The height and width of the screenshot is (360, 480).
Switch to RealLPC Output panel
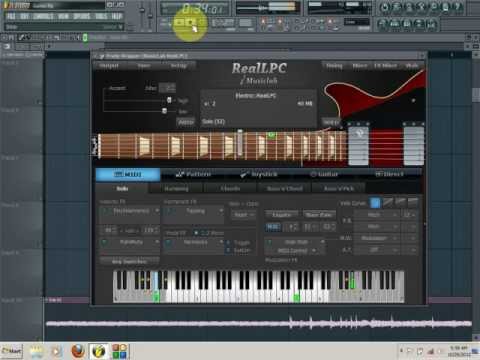coord(109,66)
